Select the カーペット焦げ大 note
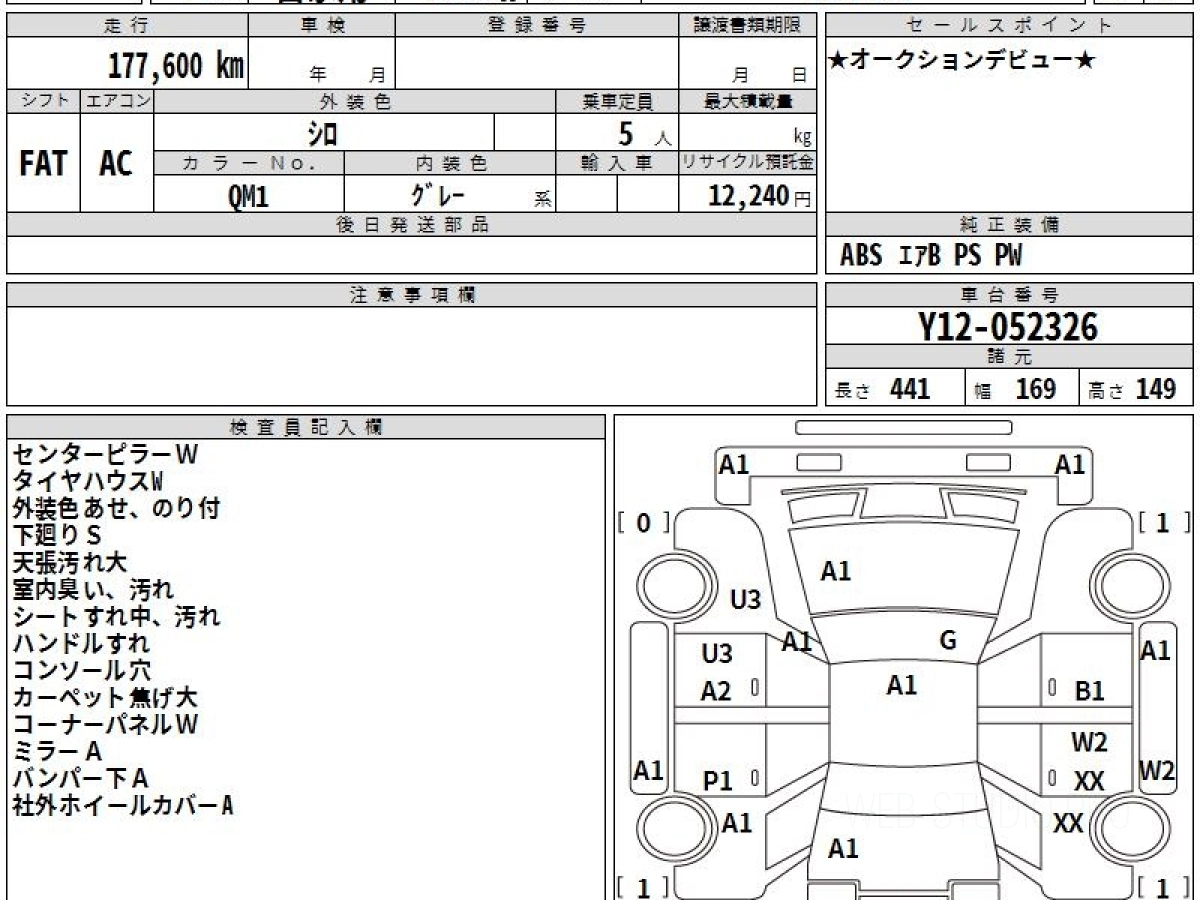The image size is (1200, 900). pos(105,697)
